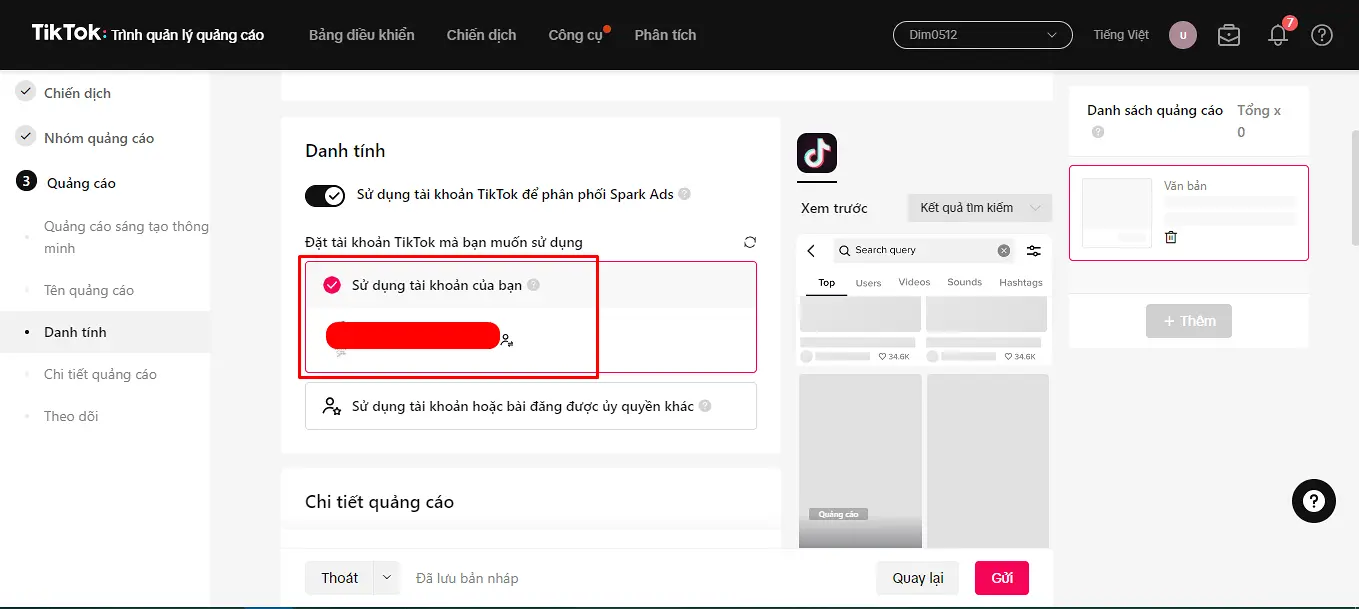Switch to Hashtags tab in preview
This screenshot has width=1359, height=609.
pyautogui.click(x=1021, y=283)
